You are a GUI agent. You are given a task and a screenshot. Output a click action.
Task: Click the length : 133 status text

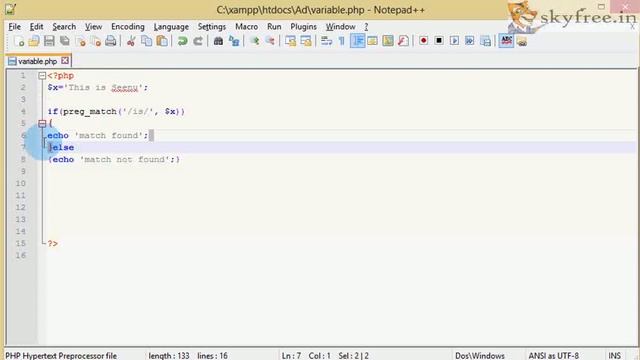[x=169, y=356]
